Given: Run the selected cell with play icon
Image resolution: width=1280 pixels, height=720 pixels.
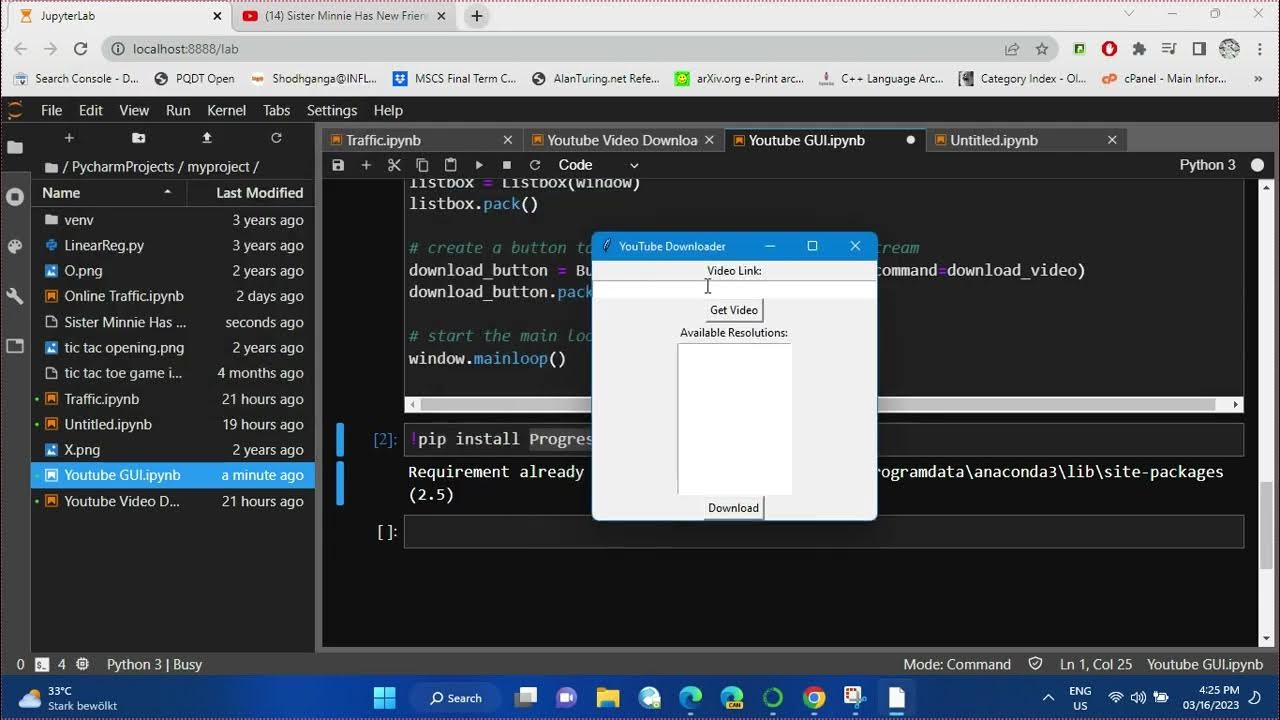Looking at the screenshot, I should 479,165.
